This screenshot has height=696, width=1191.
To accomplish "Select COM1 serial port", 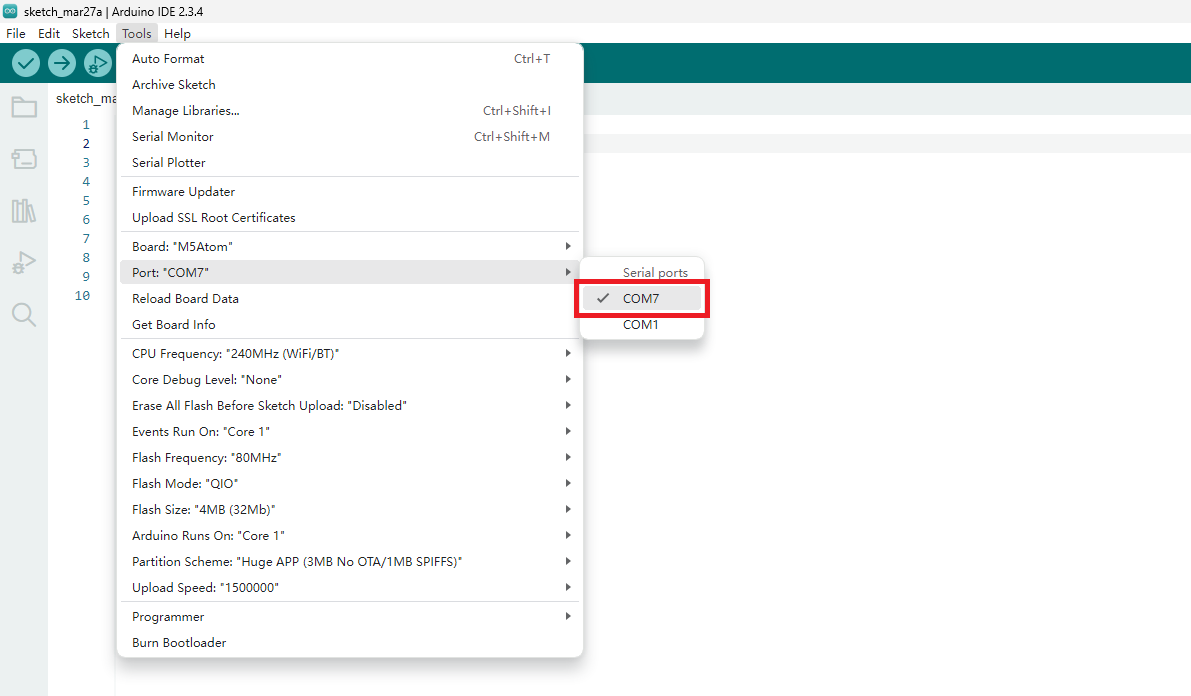I will tap(641, 324).
